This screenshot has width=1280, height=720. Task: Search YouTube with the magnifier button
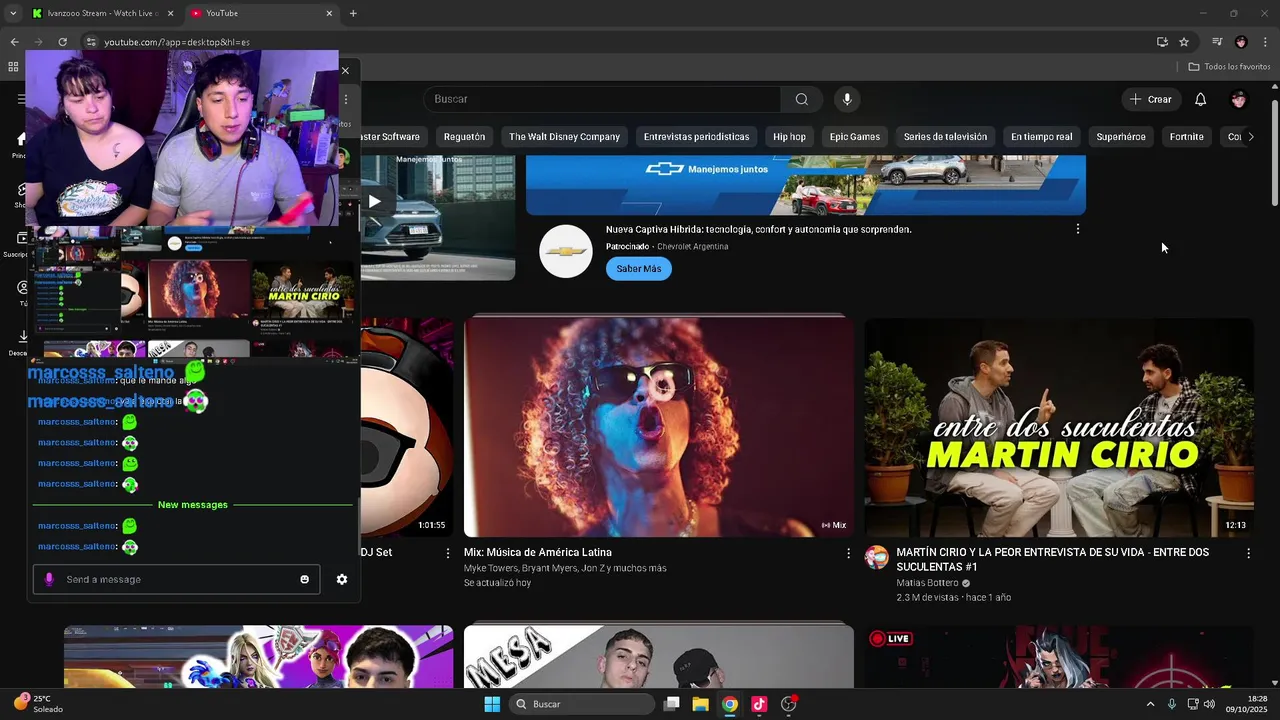pos(801,99)
